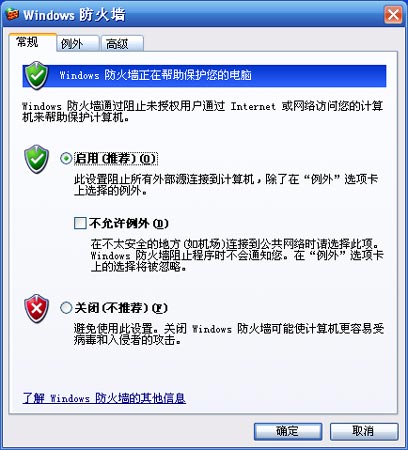Select the 常规 tab
This screenshot has width=408, height=450.
click(x=32, y=42)
